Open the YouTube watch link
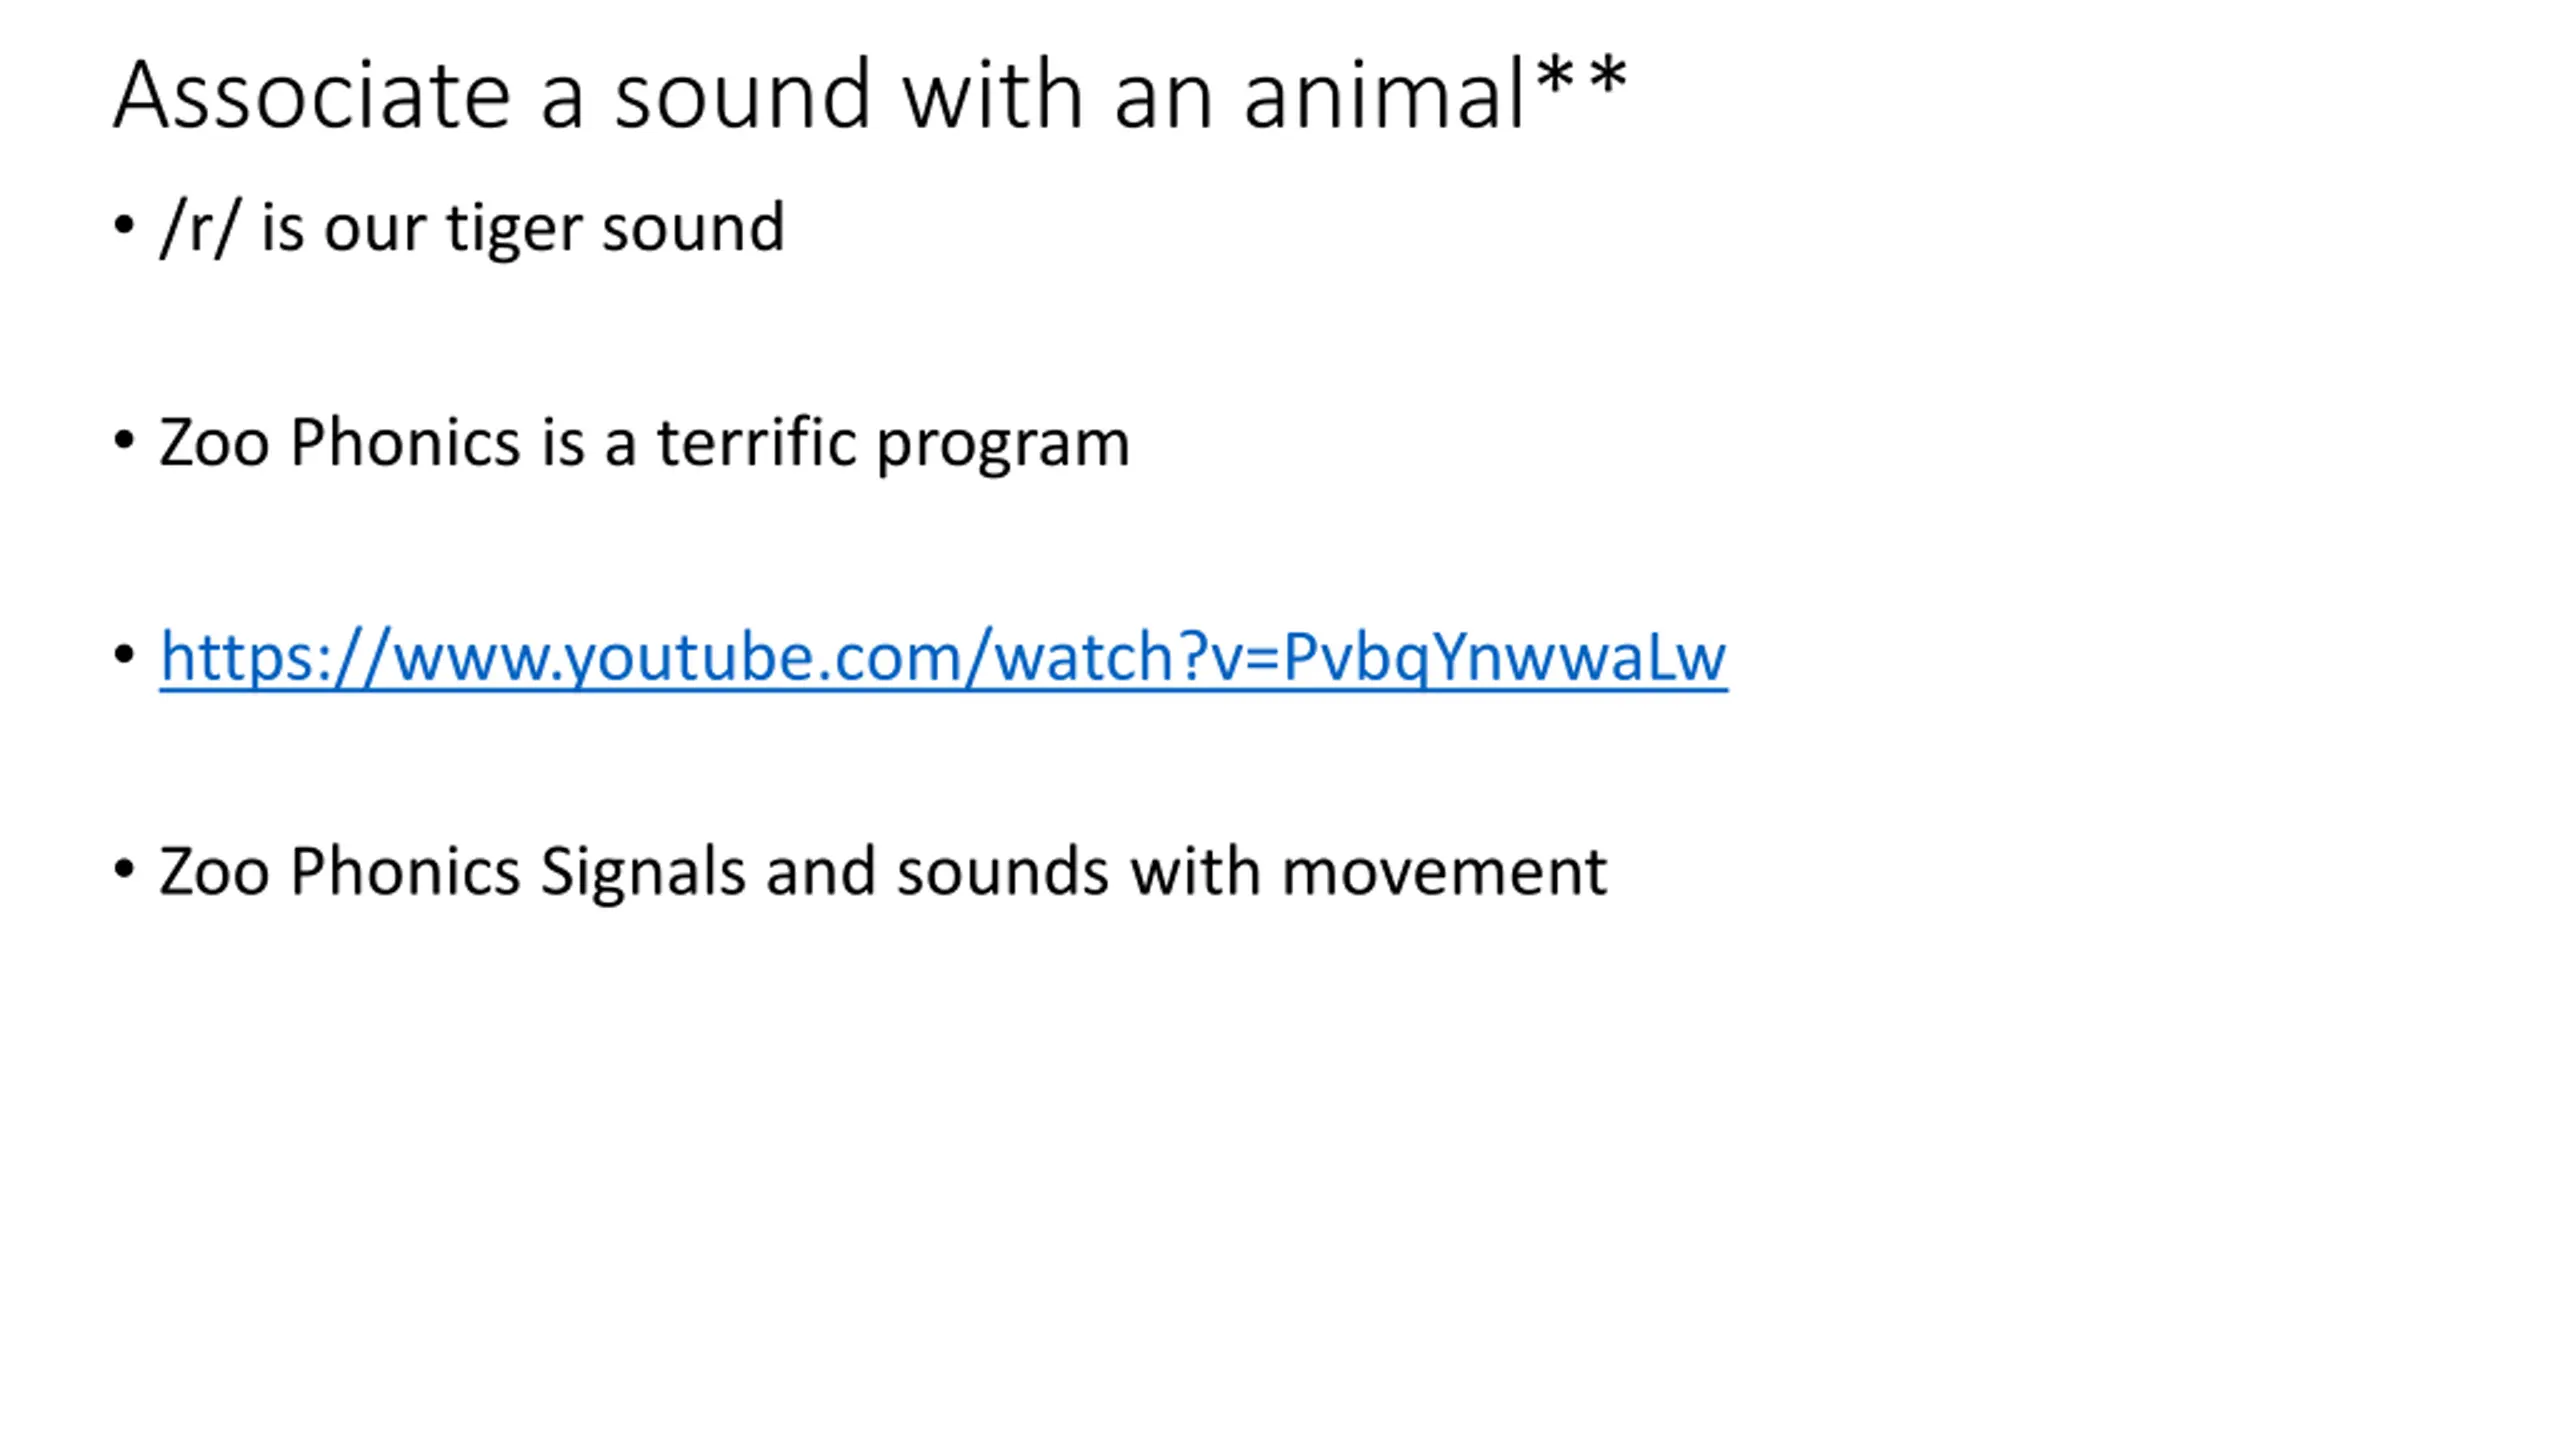2560x1440 pixels. point(942,658)
